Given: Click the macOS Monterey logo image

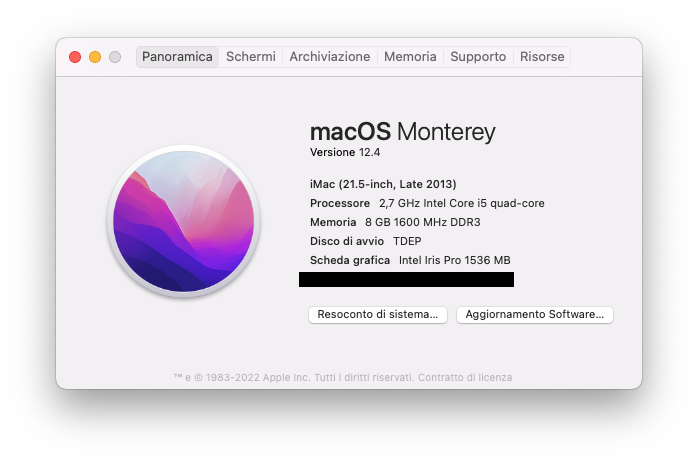Looking at the screenshot, I should pos(183,221).
